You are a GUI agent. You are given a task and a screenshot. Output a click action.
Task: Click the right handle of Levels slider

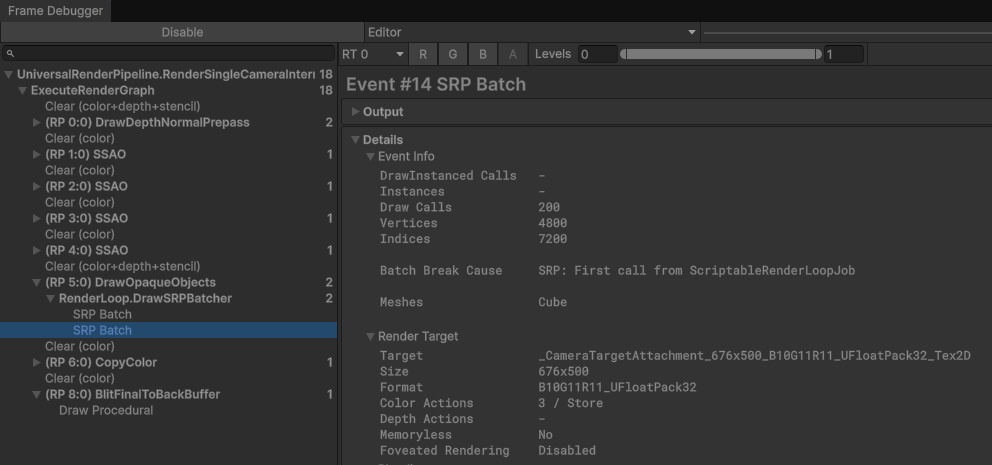tap(819, 54)
